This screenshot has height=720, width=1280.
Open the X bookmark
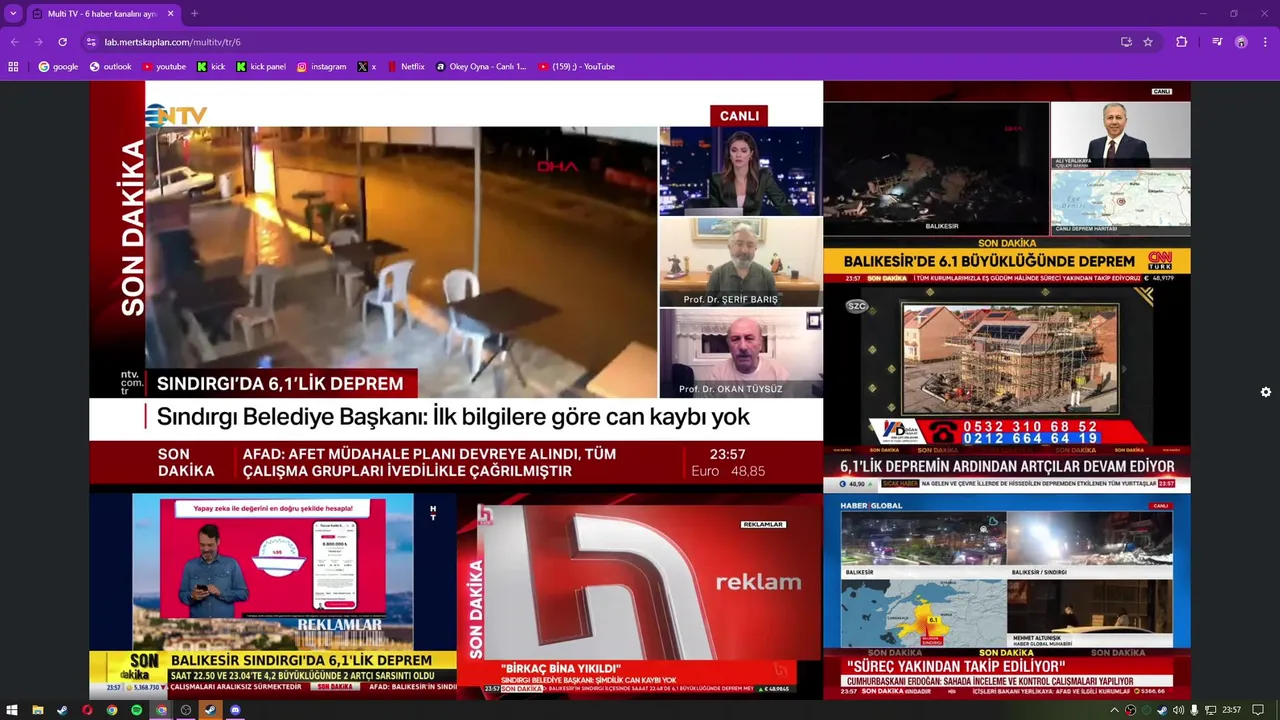click(x=367, y=67)
